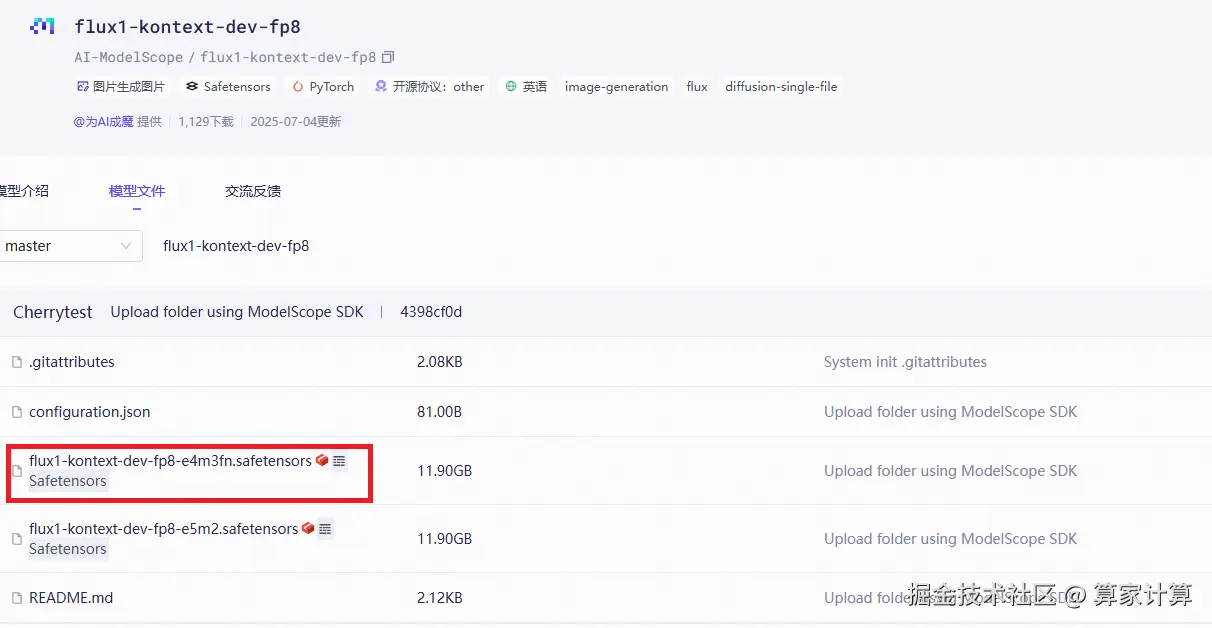1212x628 pixels.
Task: Click the image-generation tag
Action: pyautogui.click(x=616, y=87)
